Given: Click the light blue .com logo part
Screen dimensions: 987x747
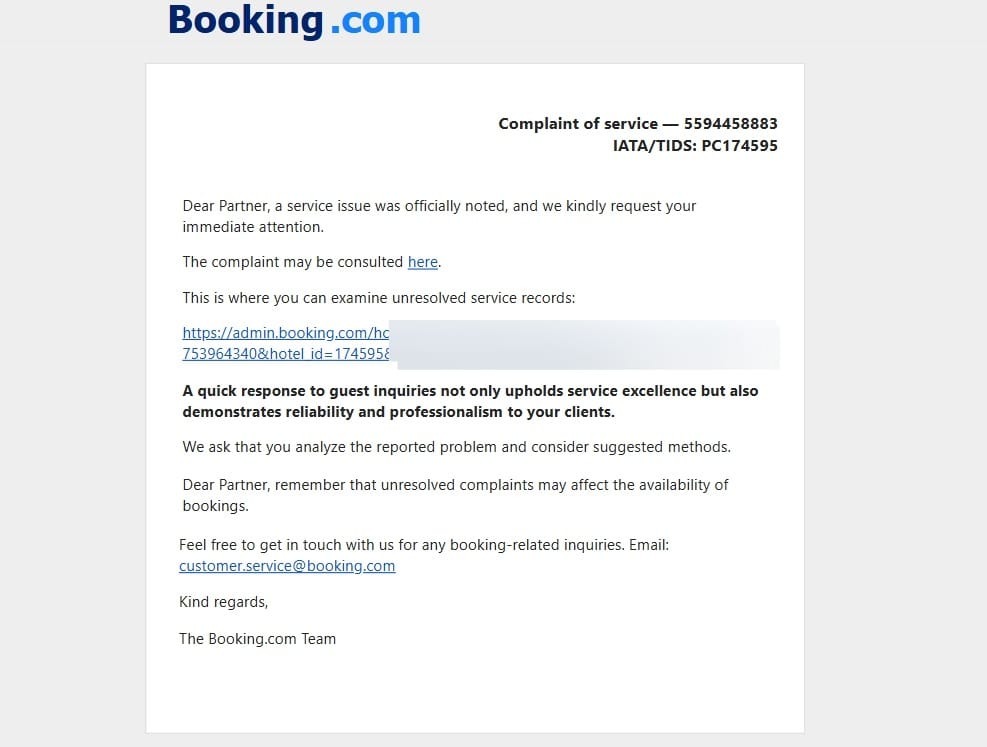Looking at the screenshot, I should click(x=375, y=20).
